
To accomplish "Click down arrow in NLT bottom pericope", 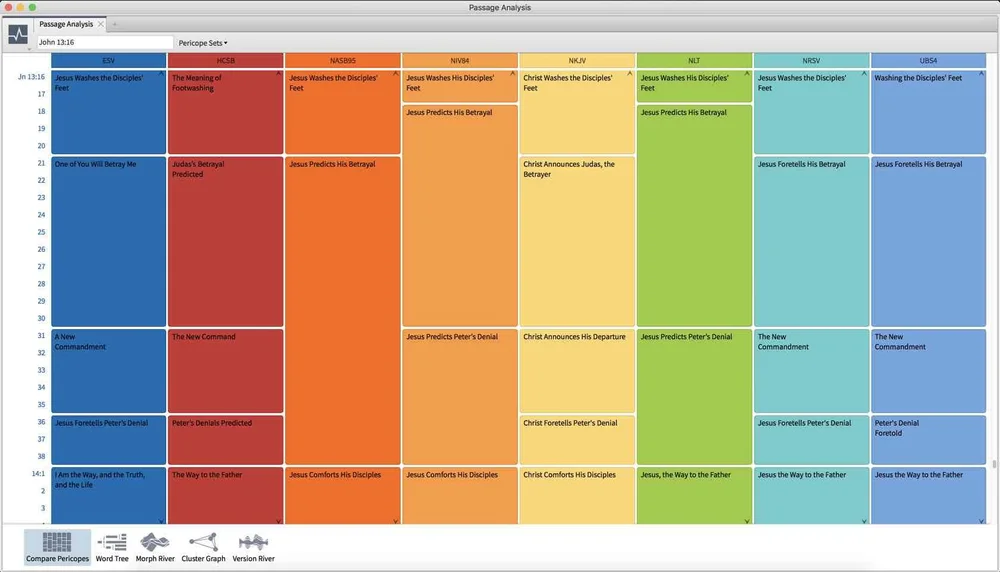I will 747,521.
